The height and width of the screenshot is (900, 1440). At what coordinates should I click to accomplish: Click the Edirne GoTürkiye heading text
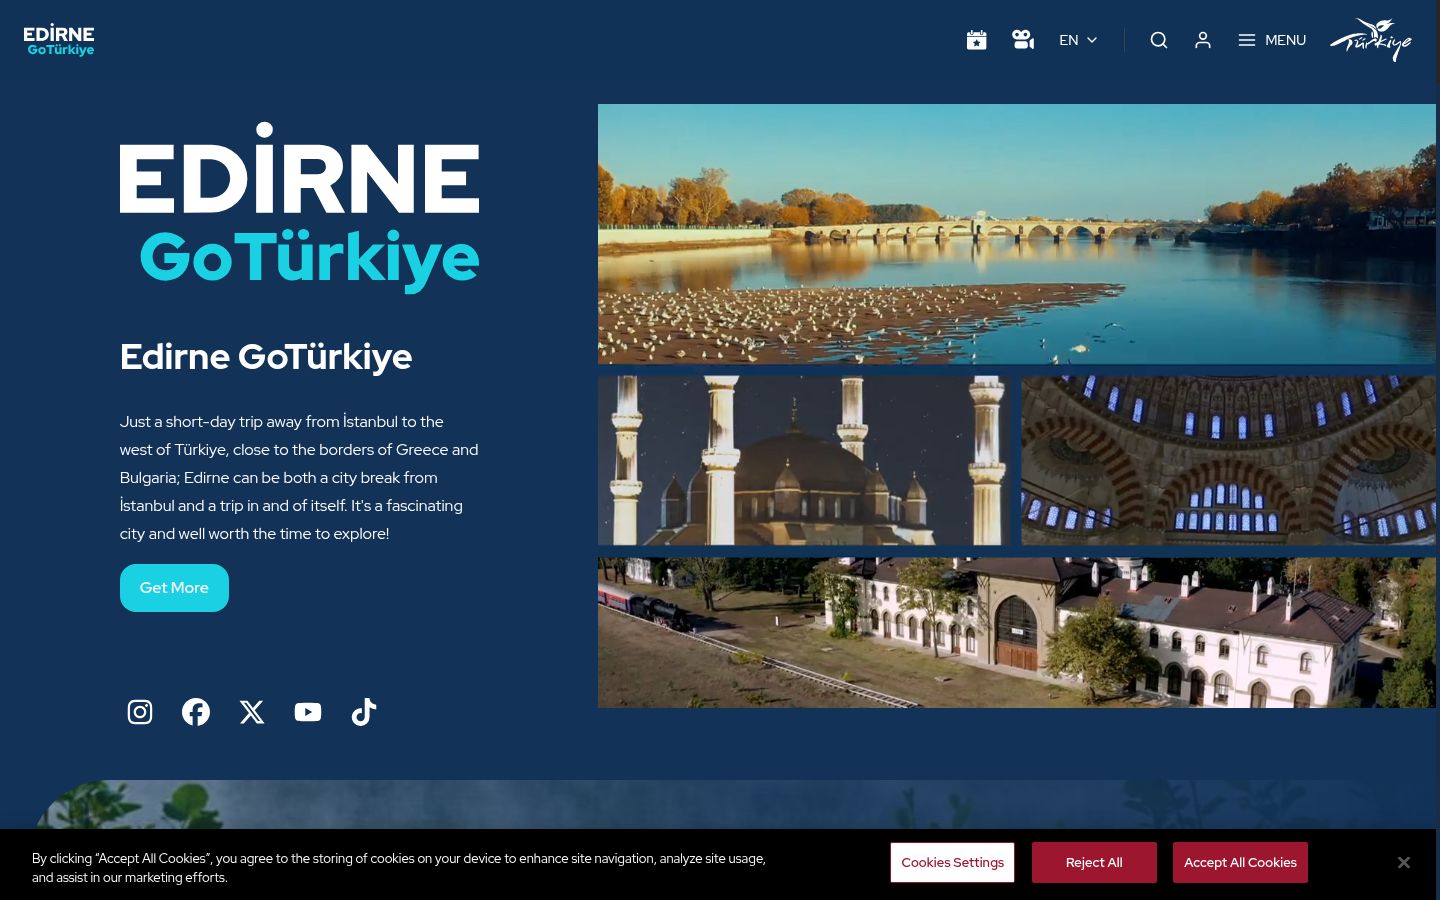[266, 357]
